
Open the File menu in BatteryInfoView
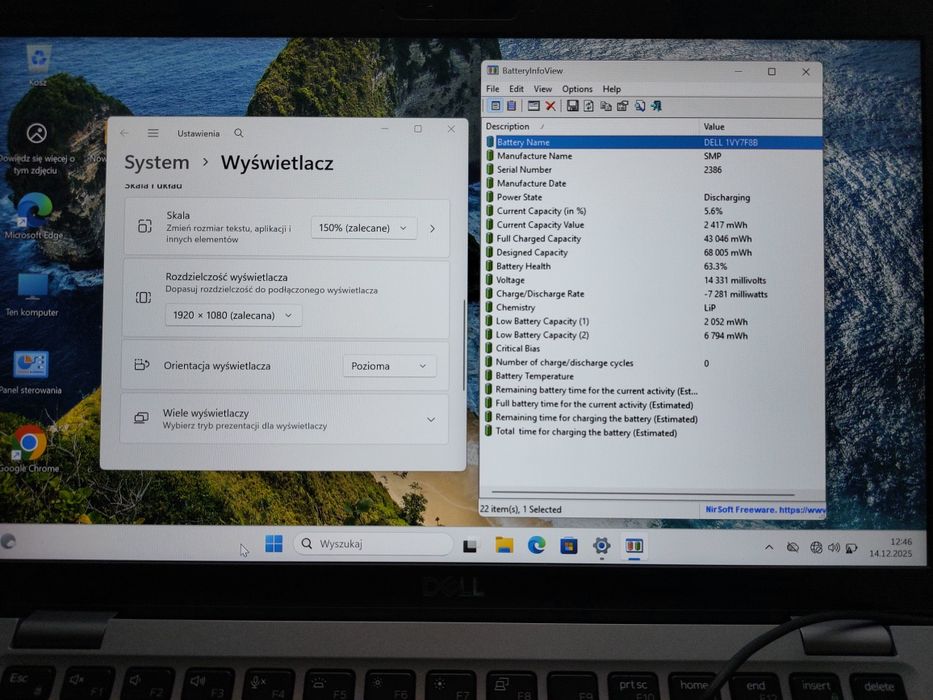pyautogui.click(x=493, y=89)
